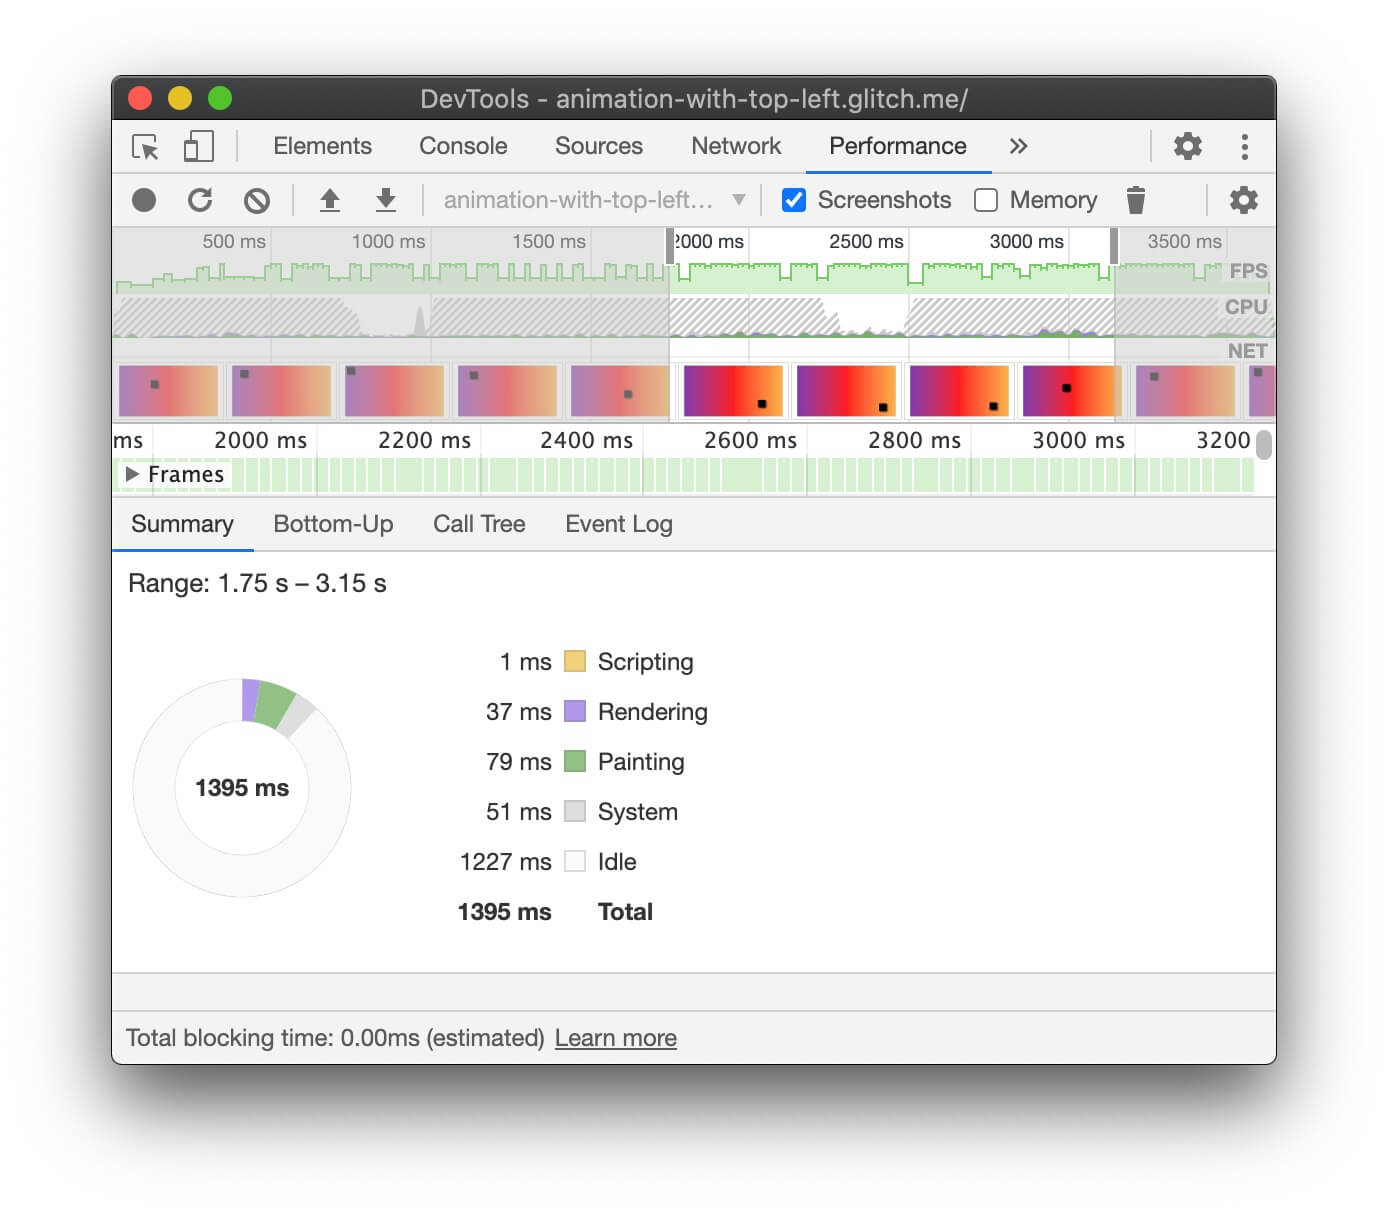Select the inspect element tool
Screen dimensions: 1388x1212
(144, 146)
